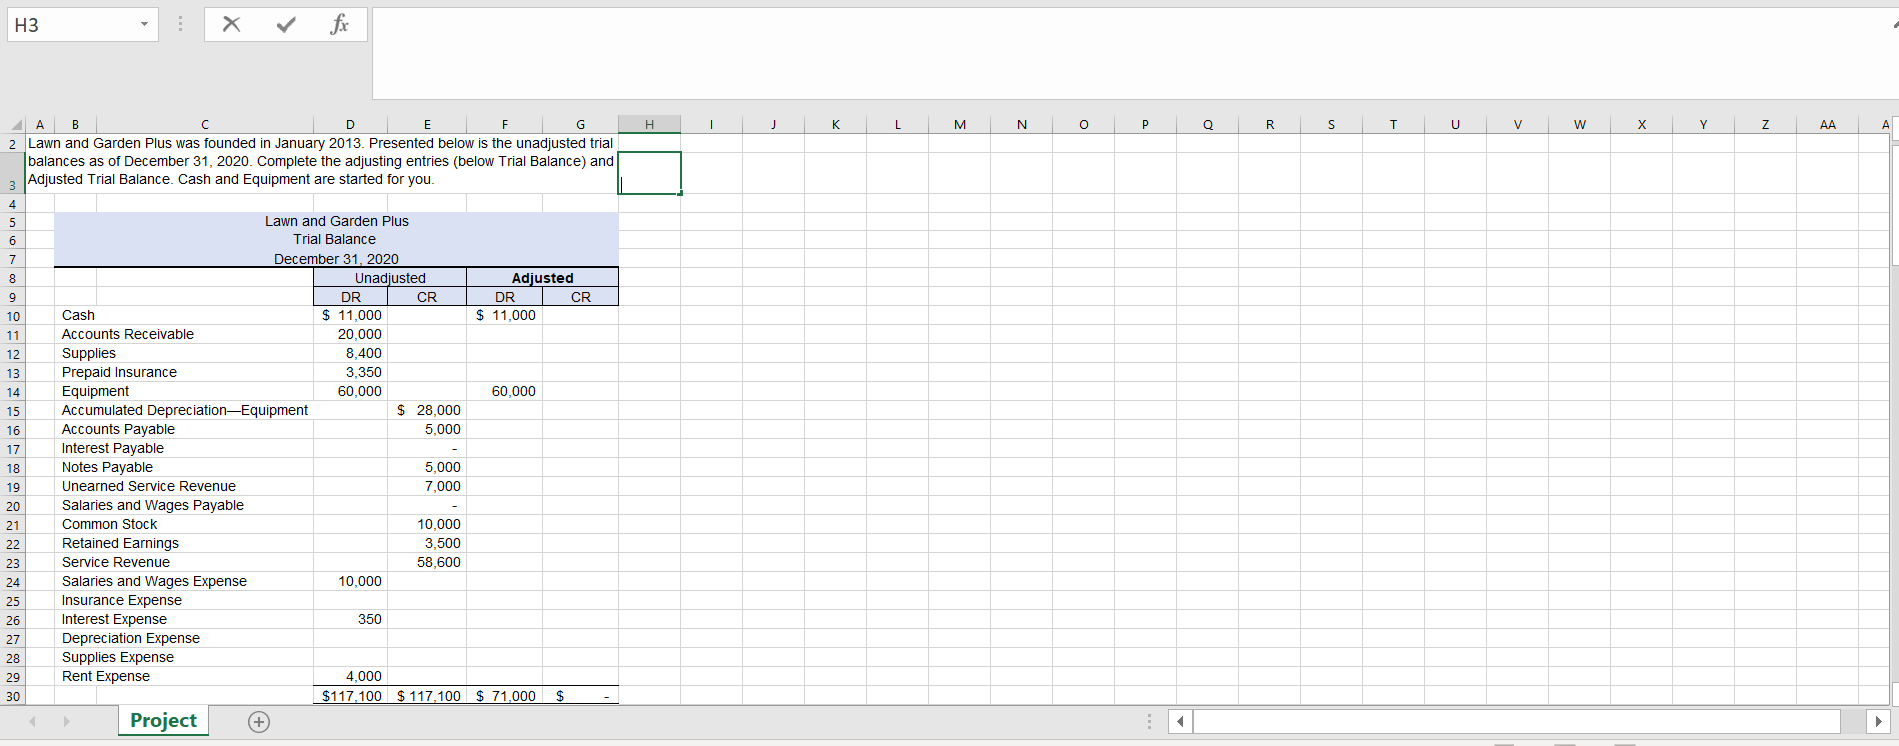Open the Name Box dropdown arrow
The width and height of the screenshot is (1899, 746).
coord(144,25)
